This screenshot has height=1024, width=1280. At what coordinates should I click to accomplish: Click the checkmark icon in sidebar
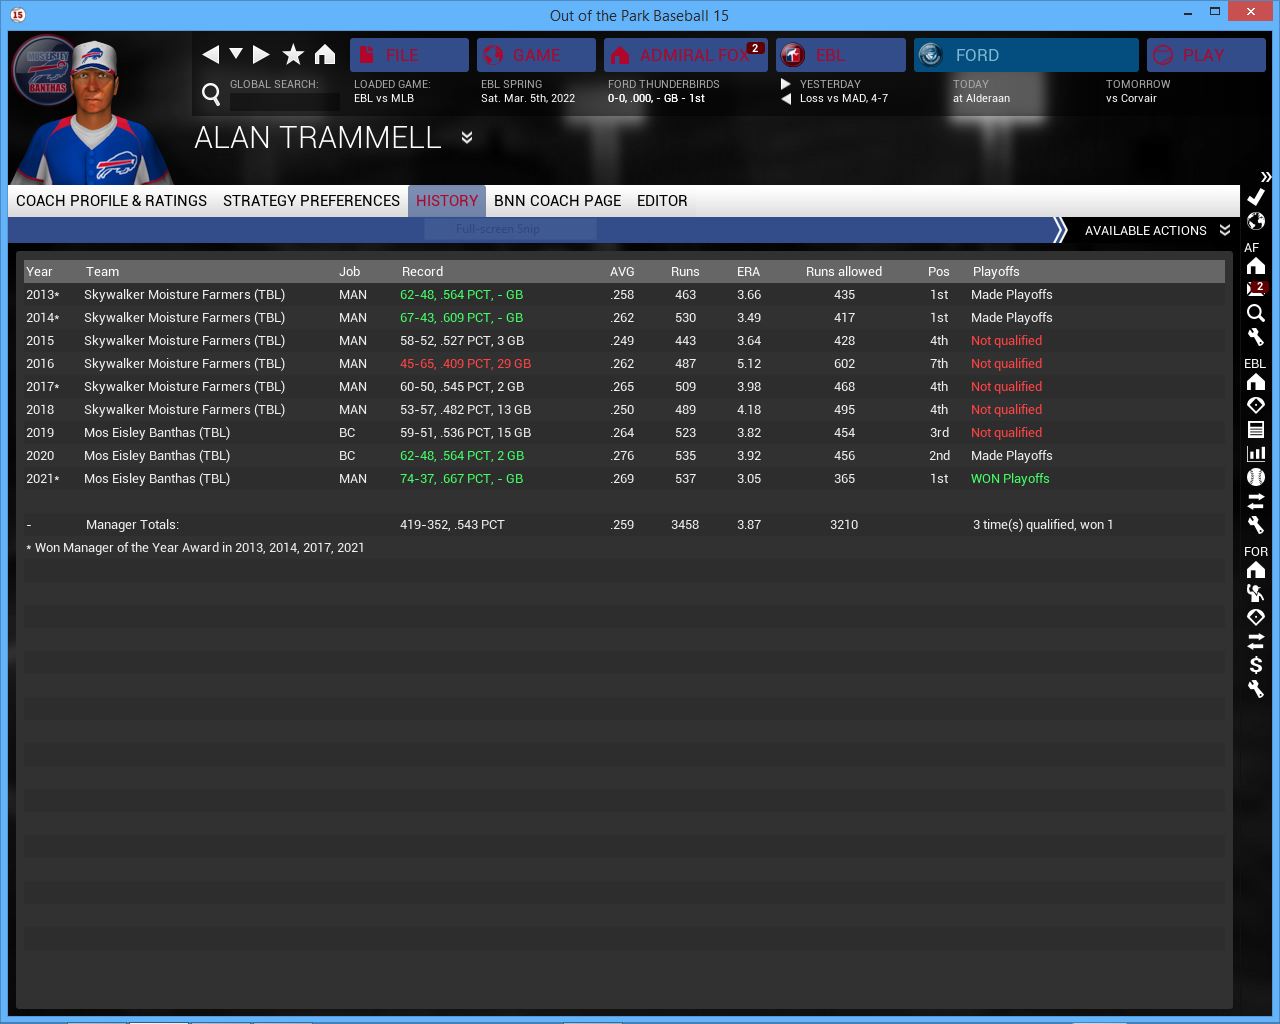coord(1256,197)
